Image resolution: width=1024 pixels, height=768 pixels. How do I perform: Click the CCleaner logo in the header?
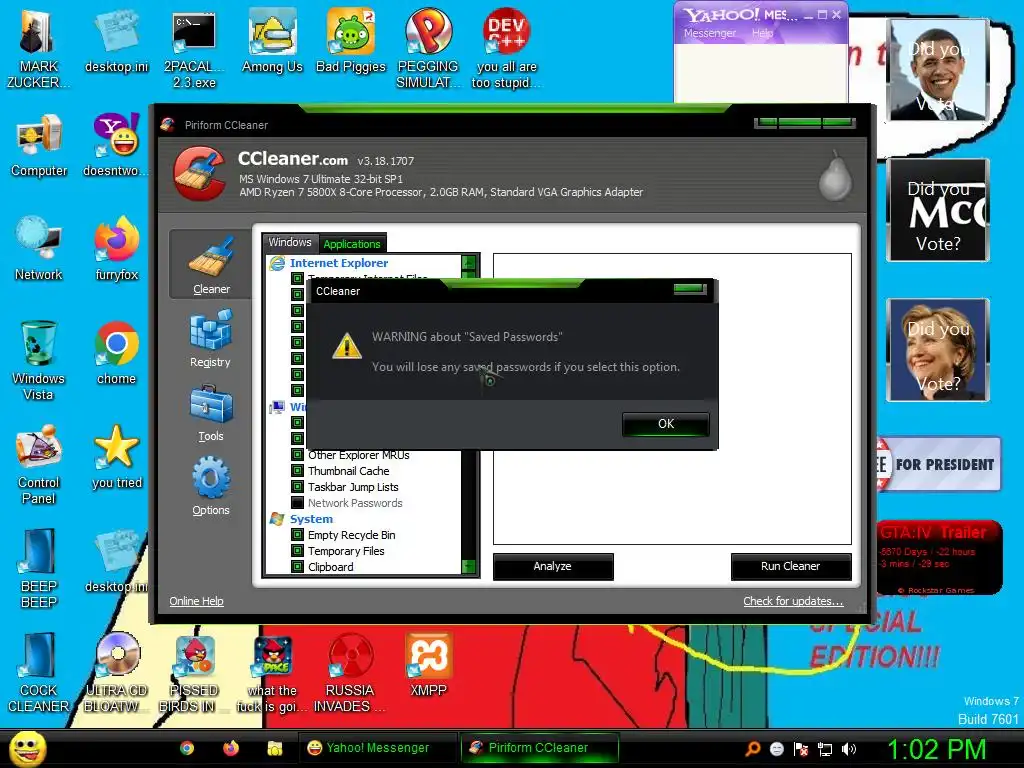tap(199, 174)
